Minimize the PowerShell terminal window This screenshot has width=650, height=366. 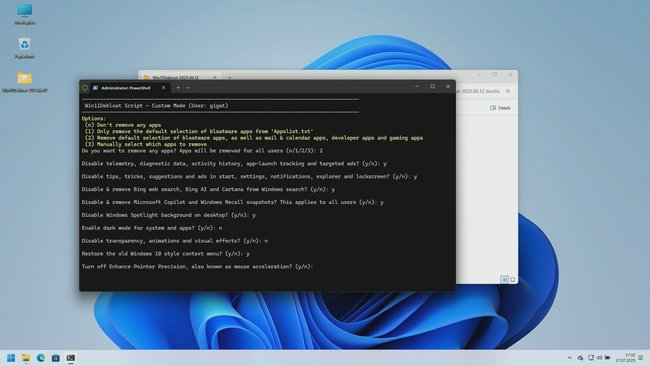[x=417, y=87]
